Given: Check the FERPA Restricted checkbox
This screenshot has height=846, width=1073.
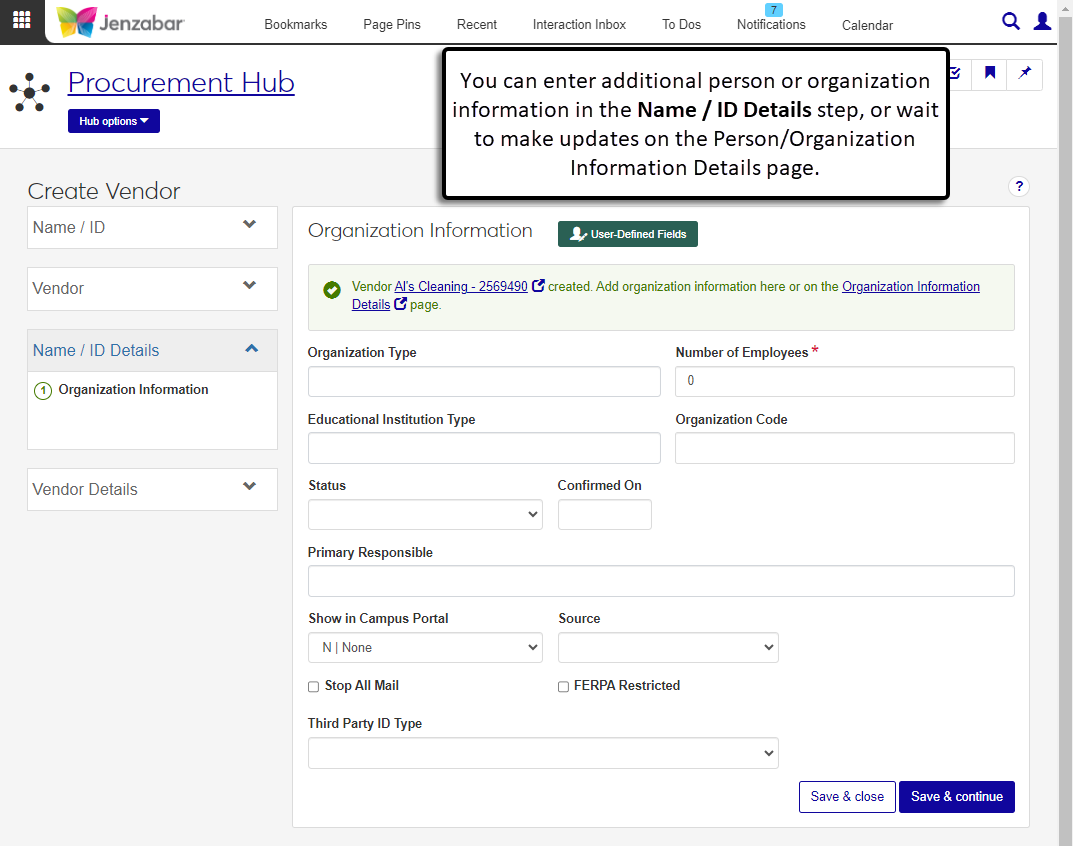Looking at the screenshot, I should (564, 687).
